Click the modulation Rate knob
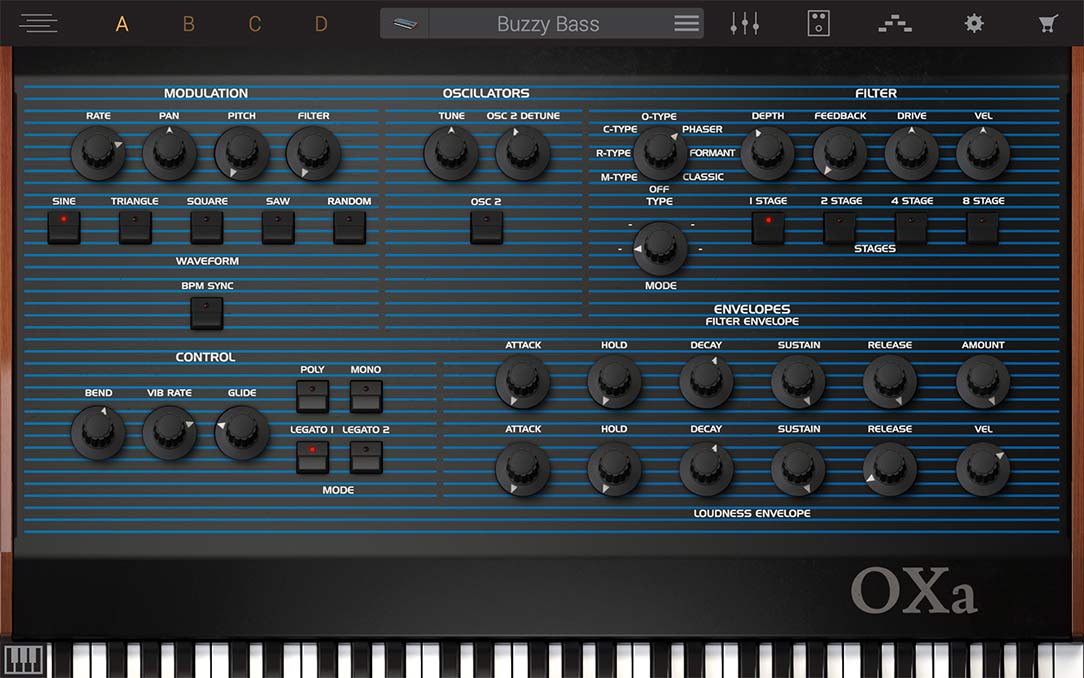 pyautogui.click(x=98, y=152)
